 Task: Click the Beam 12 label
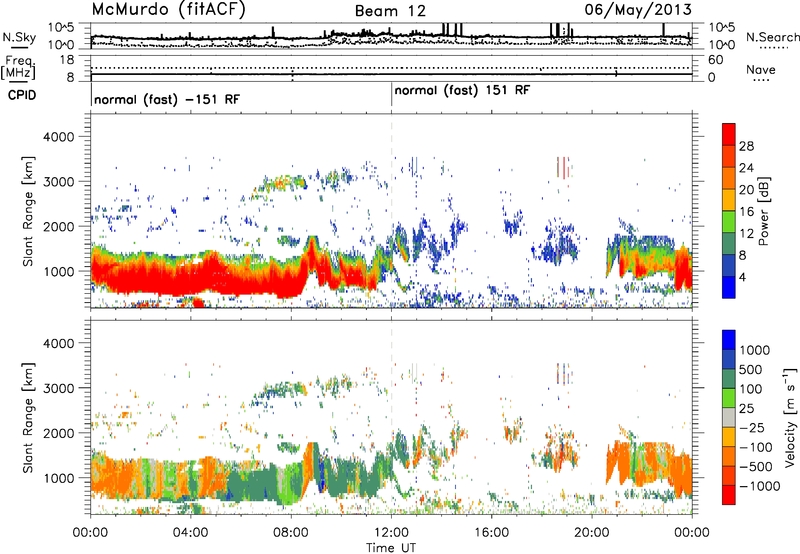click(x=390, y=11)
